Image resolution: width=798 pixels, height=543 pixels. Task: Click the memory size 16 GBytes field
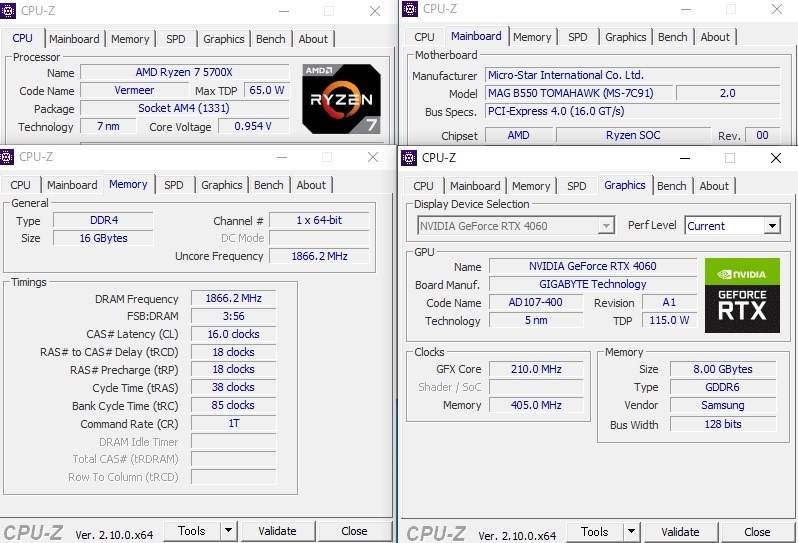pos(103,238)
